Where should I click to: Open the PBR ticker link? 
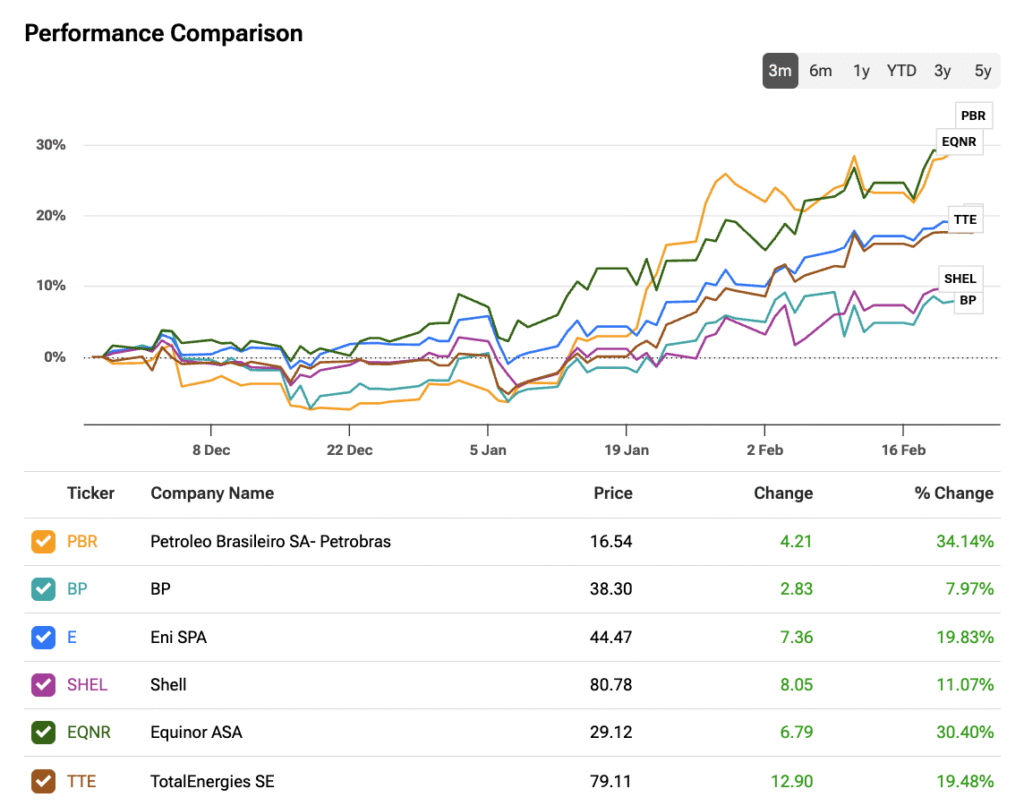click(x=82, y=542)
